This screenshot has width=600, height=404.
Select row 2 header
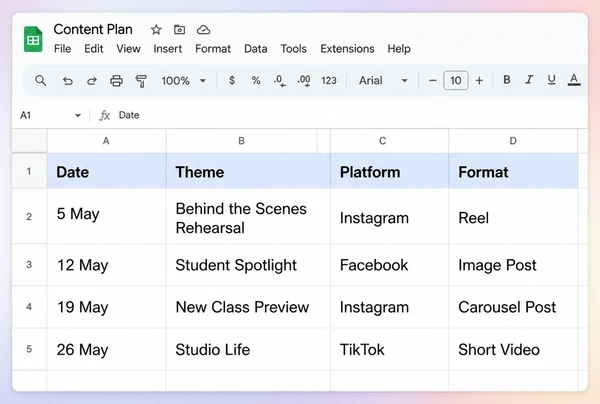click(x=29, y=216)
